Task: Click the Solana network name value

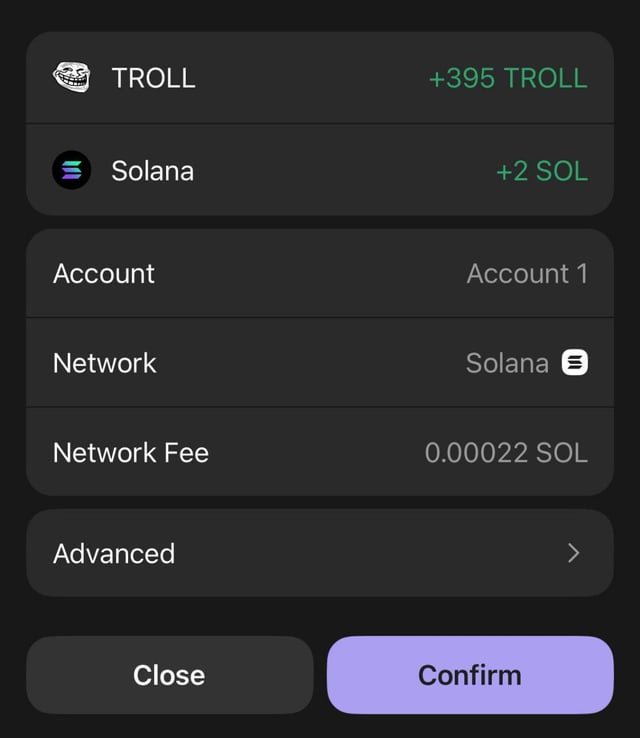Action: tap(507, 362)
